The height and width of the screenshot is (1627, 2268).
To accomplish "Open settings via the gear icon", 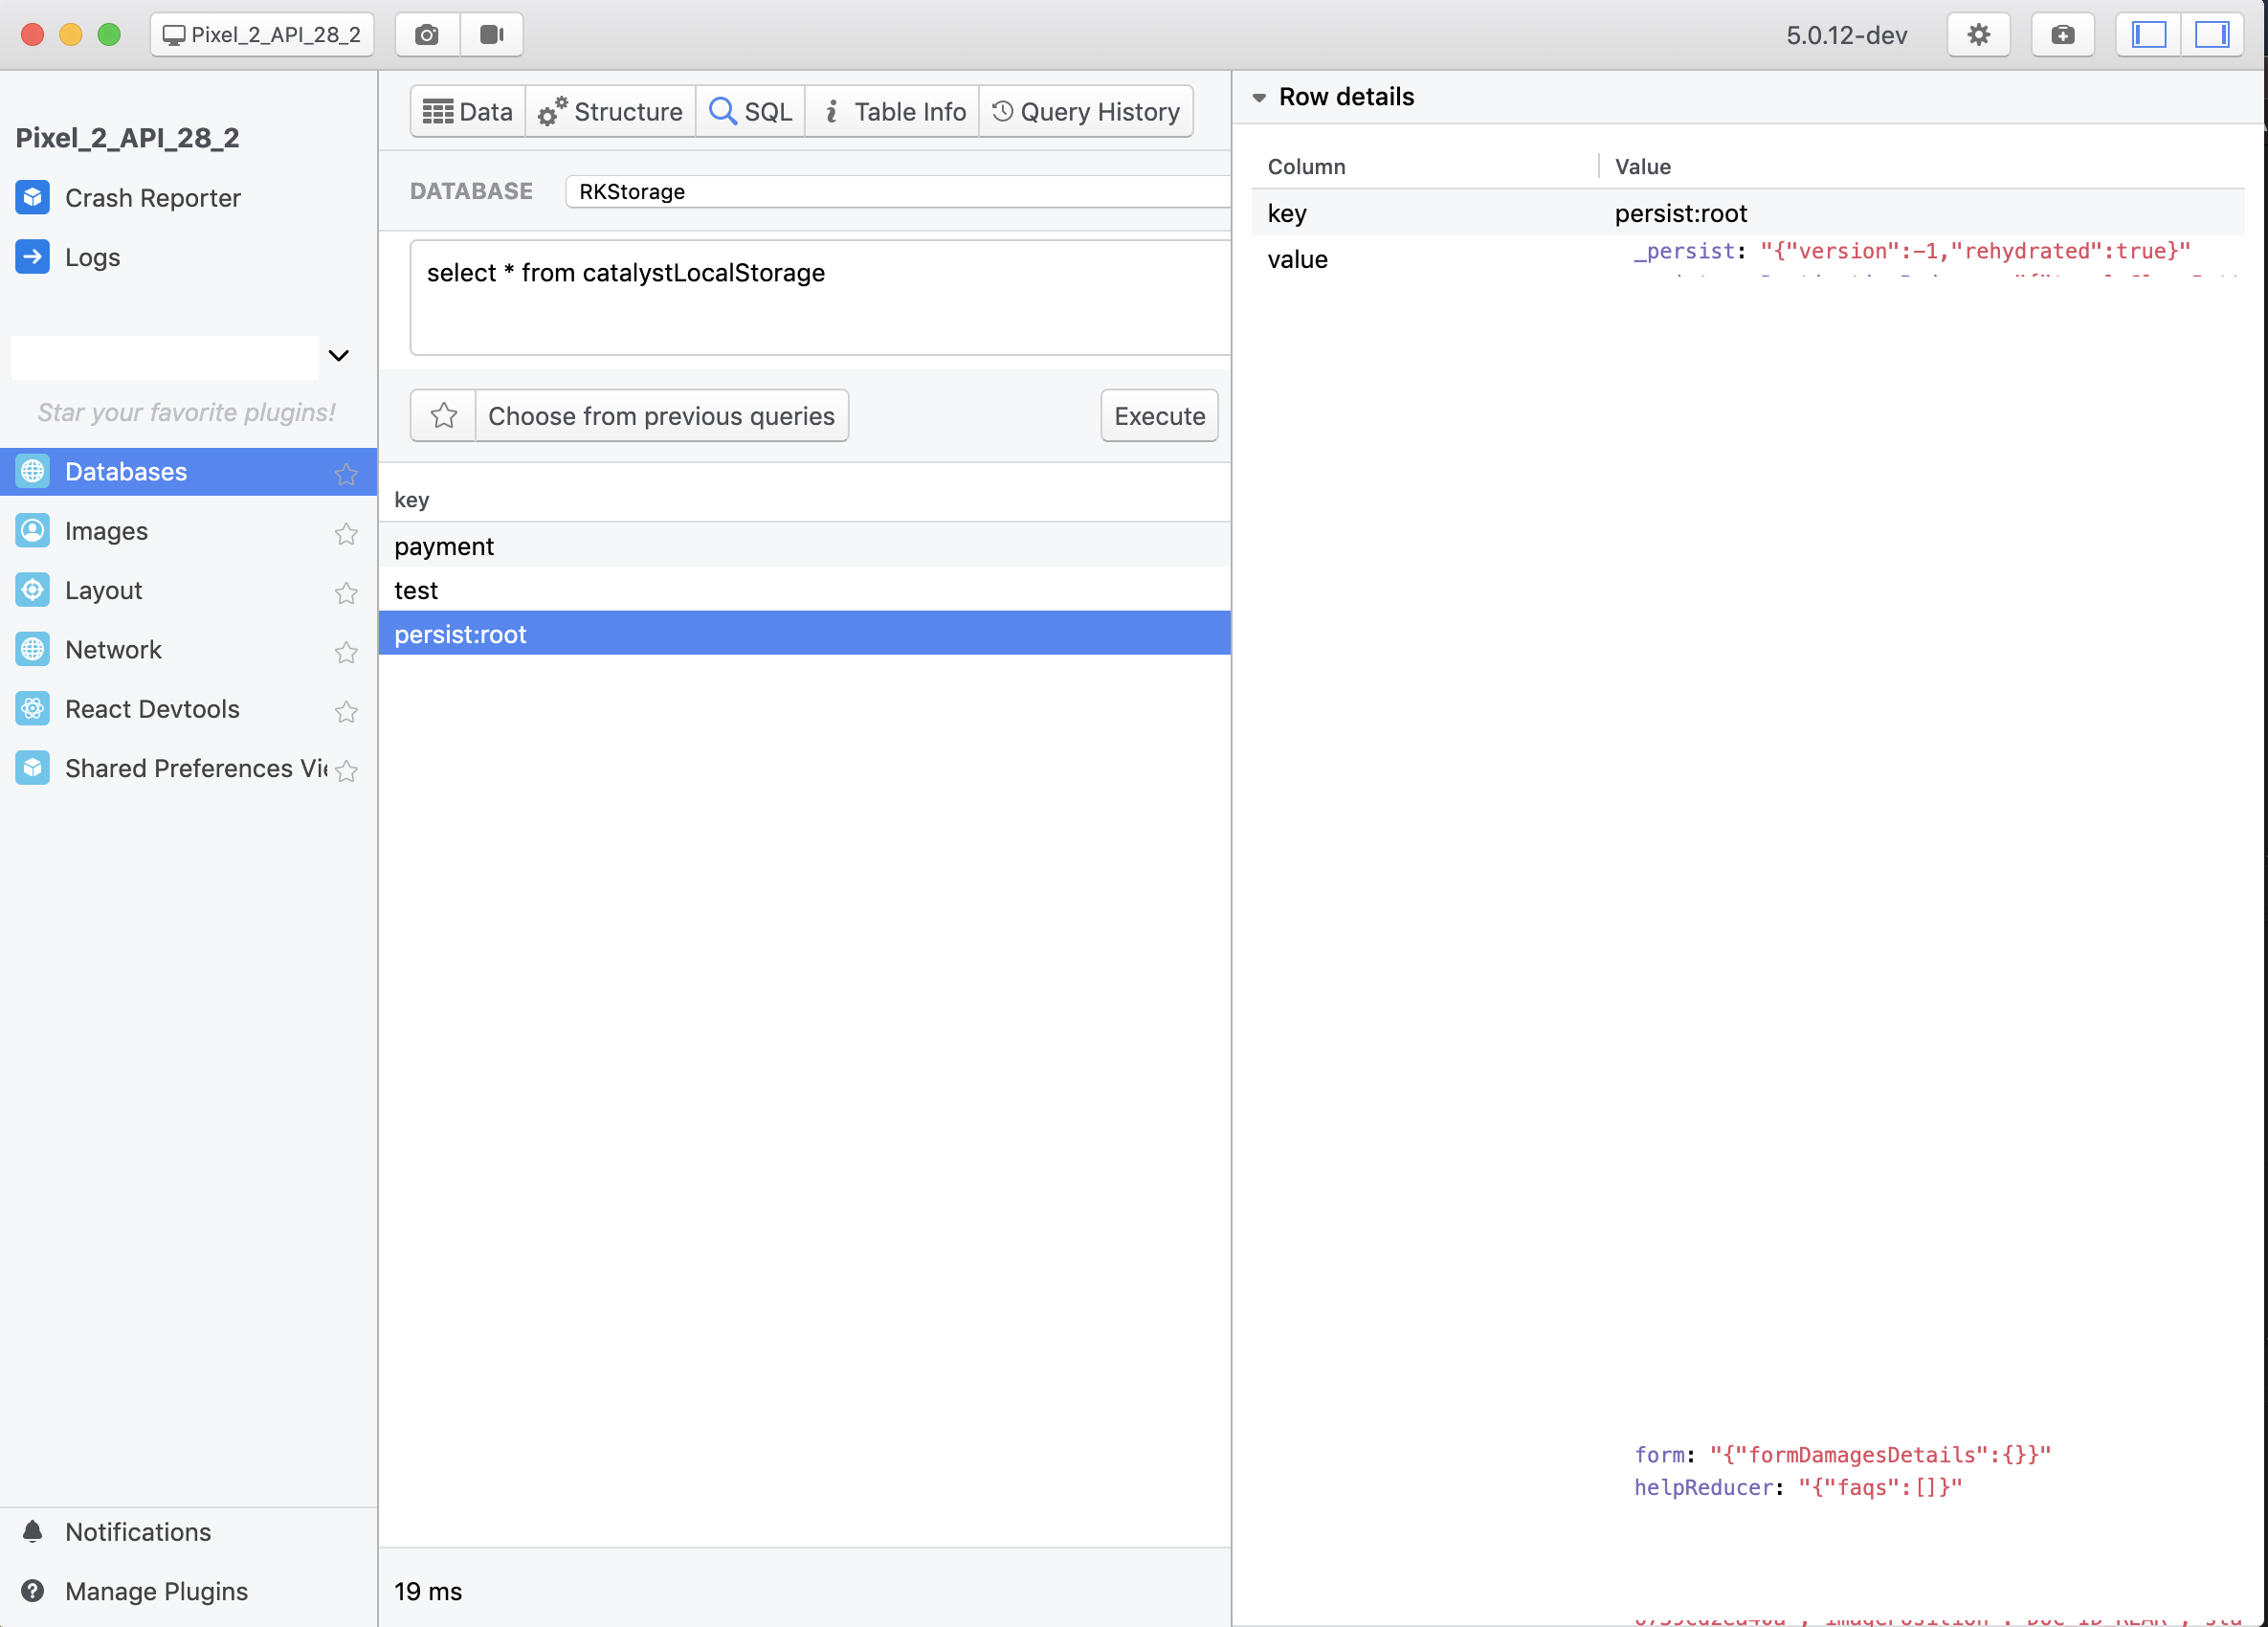I will 1978,35.
